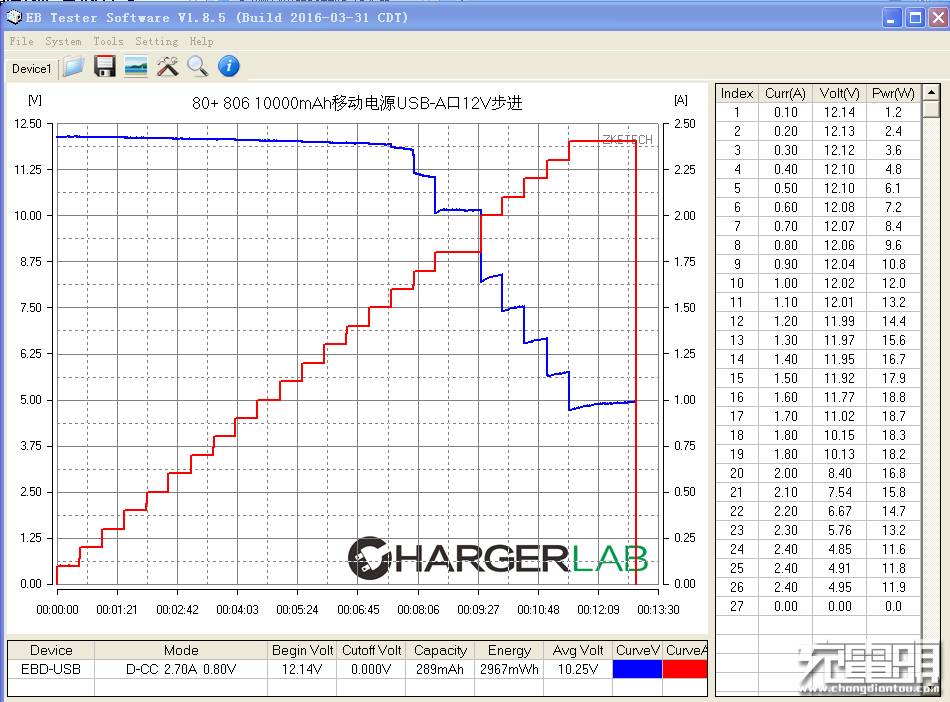Click the red CurveA color swatch

(x=685, y=669)
